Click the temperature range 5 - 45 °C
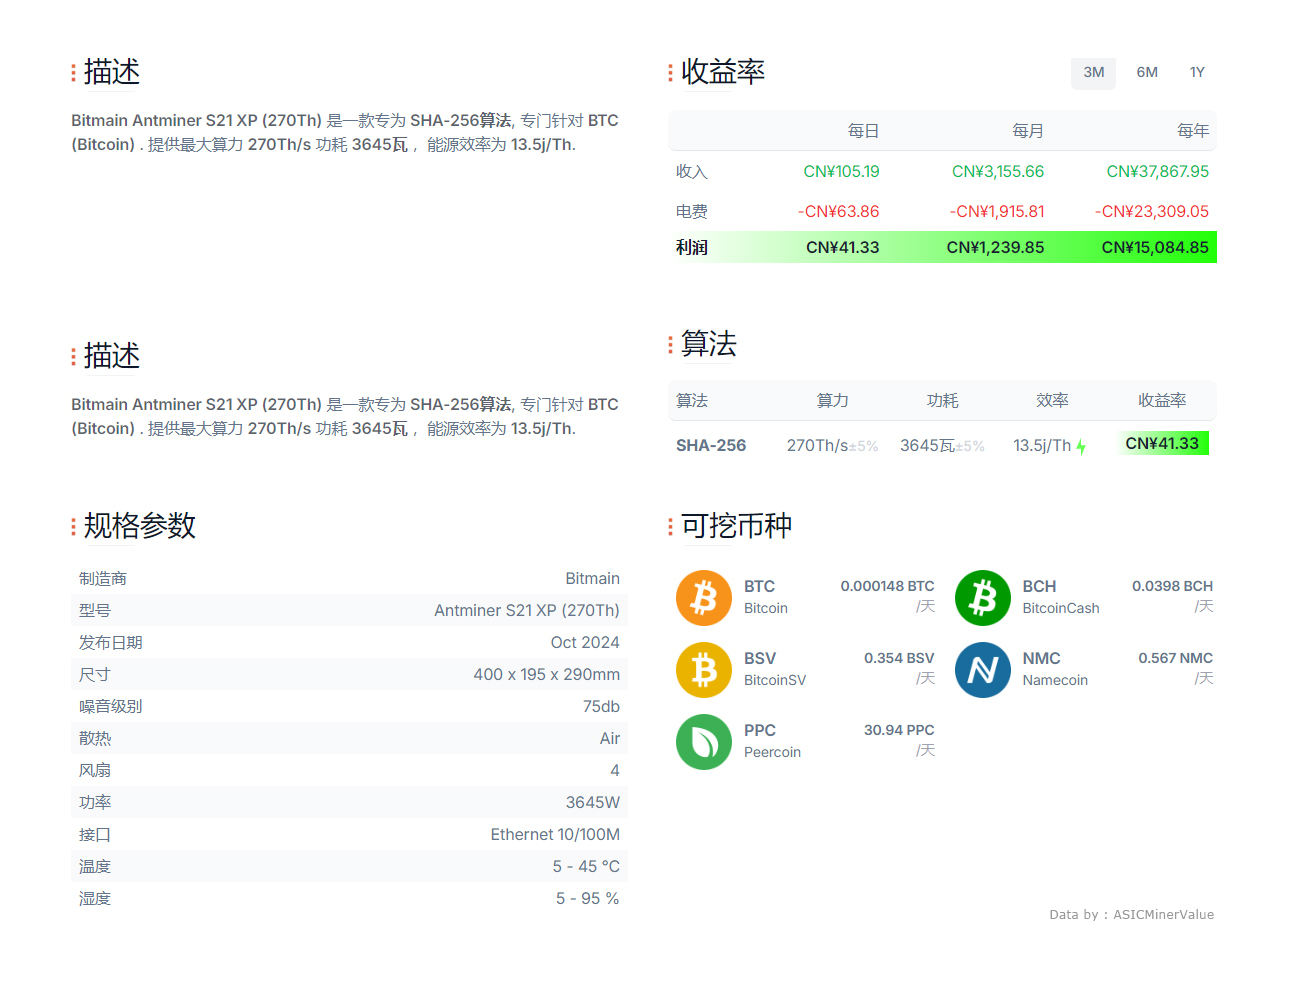 586,867
